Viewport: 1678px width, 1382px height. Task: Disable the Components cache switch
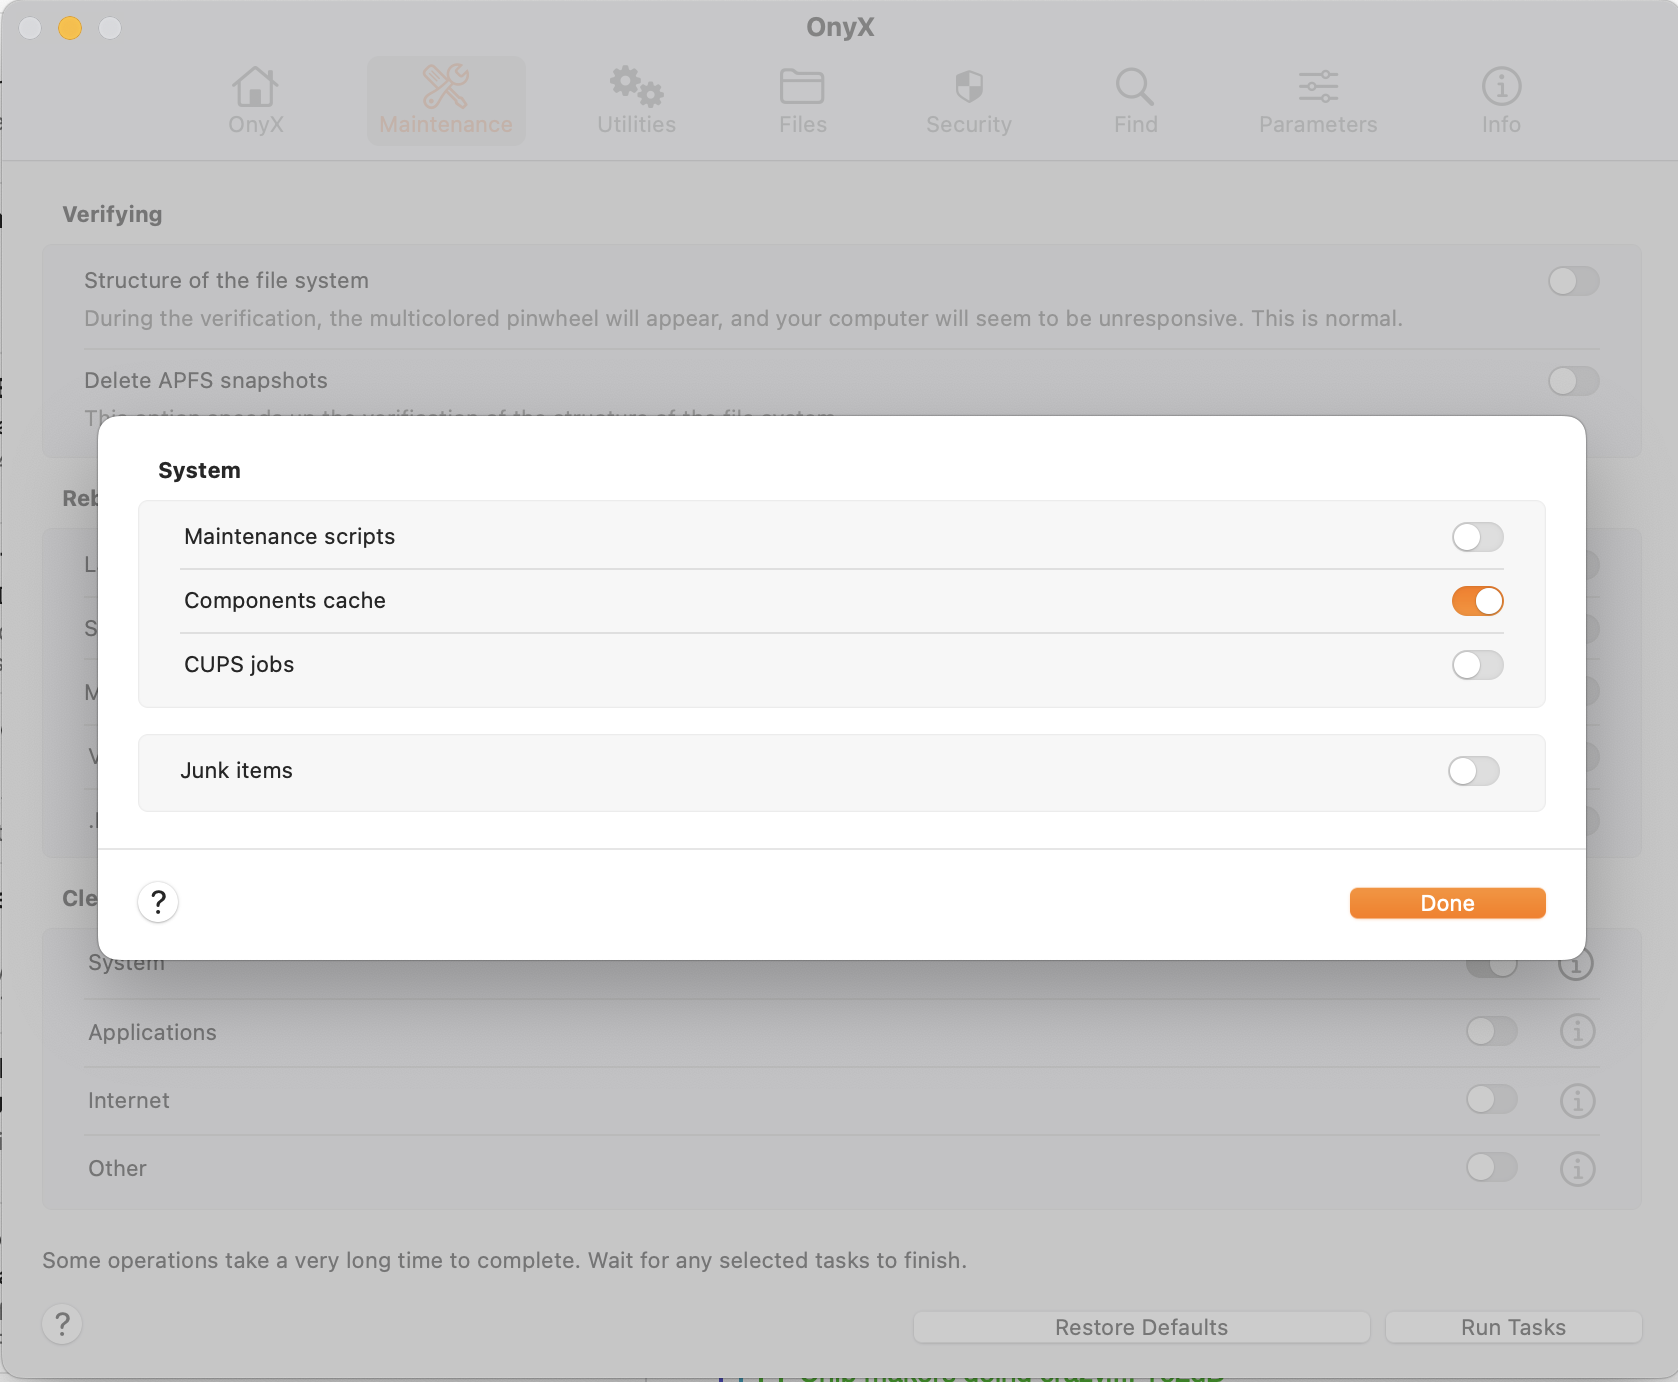tap(1478, 601)
